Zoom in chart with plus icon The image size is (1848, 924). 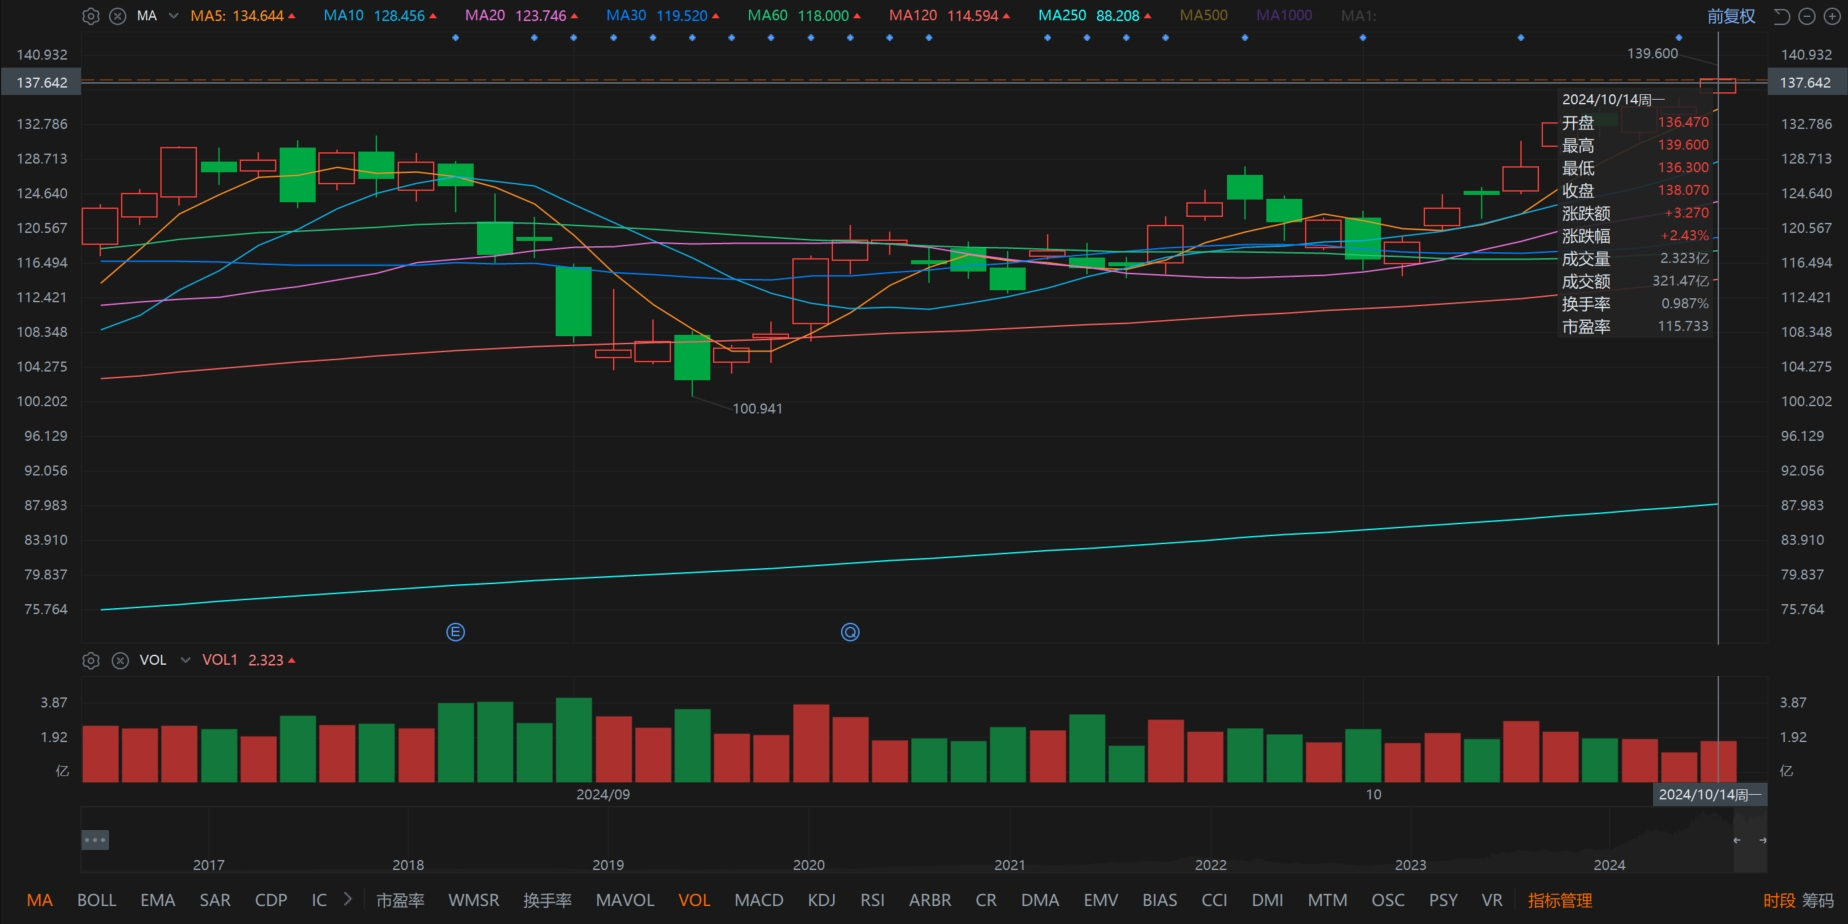1832,16
